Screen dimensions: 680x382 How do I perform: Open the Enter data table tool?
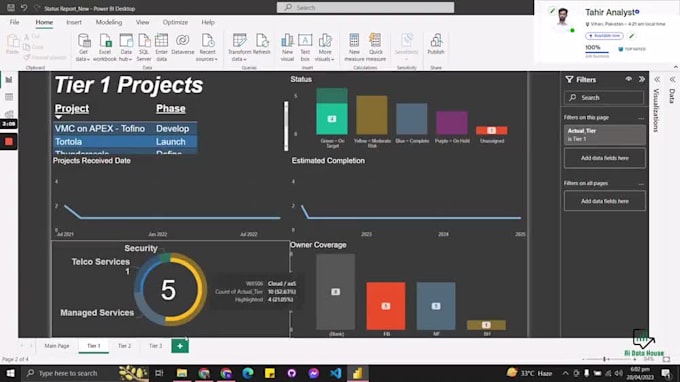coord(161,47)
